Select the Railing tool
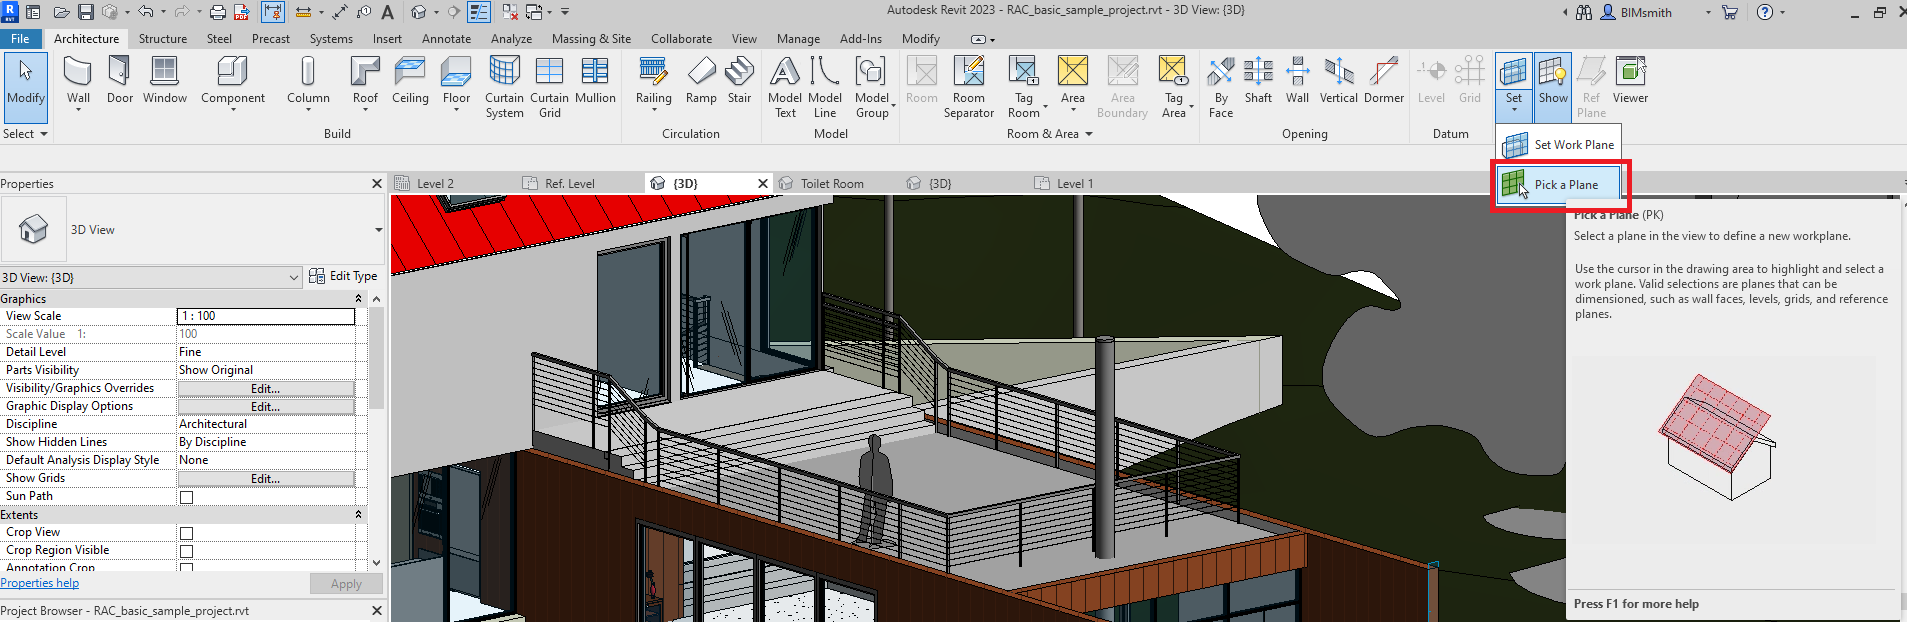The height and width of the screenshot is (623, 1907). 653,80
